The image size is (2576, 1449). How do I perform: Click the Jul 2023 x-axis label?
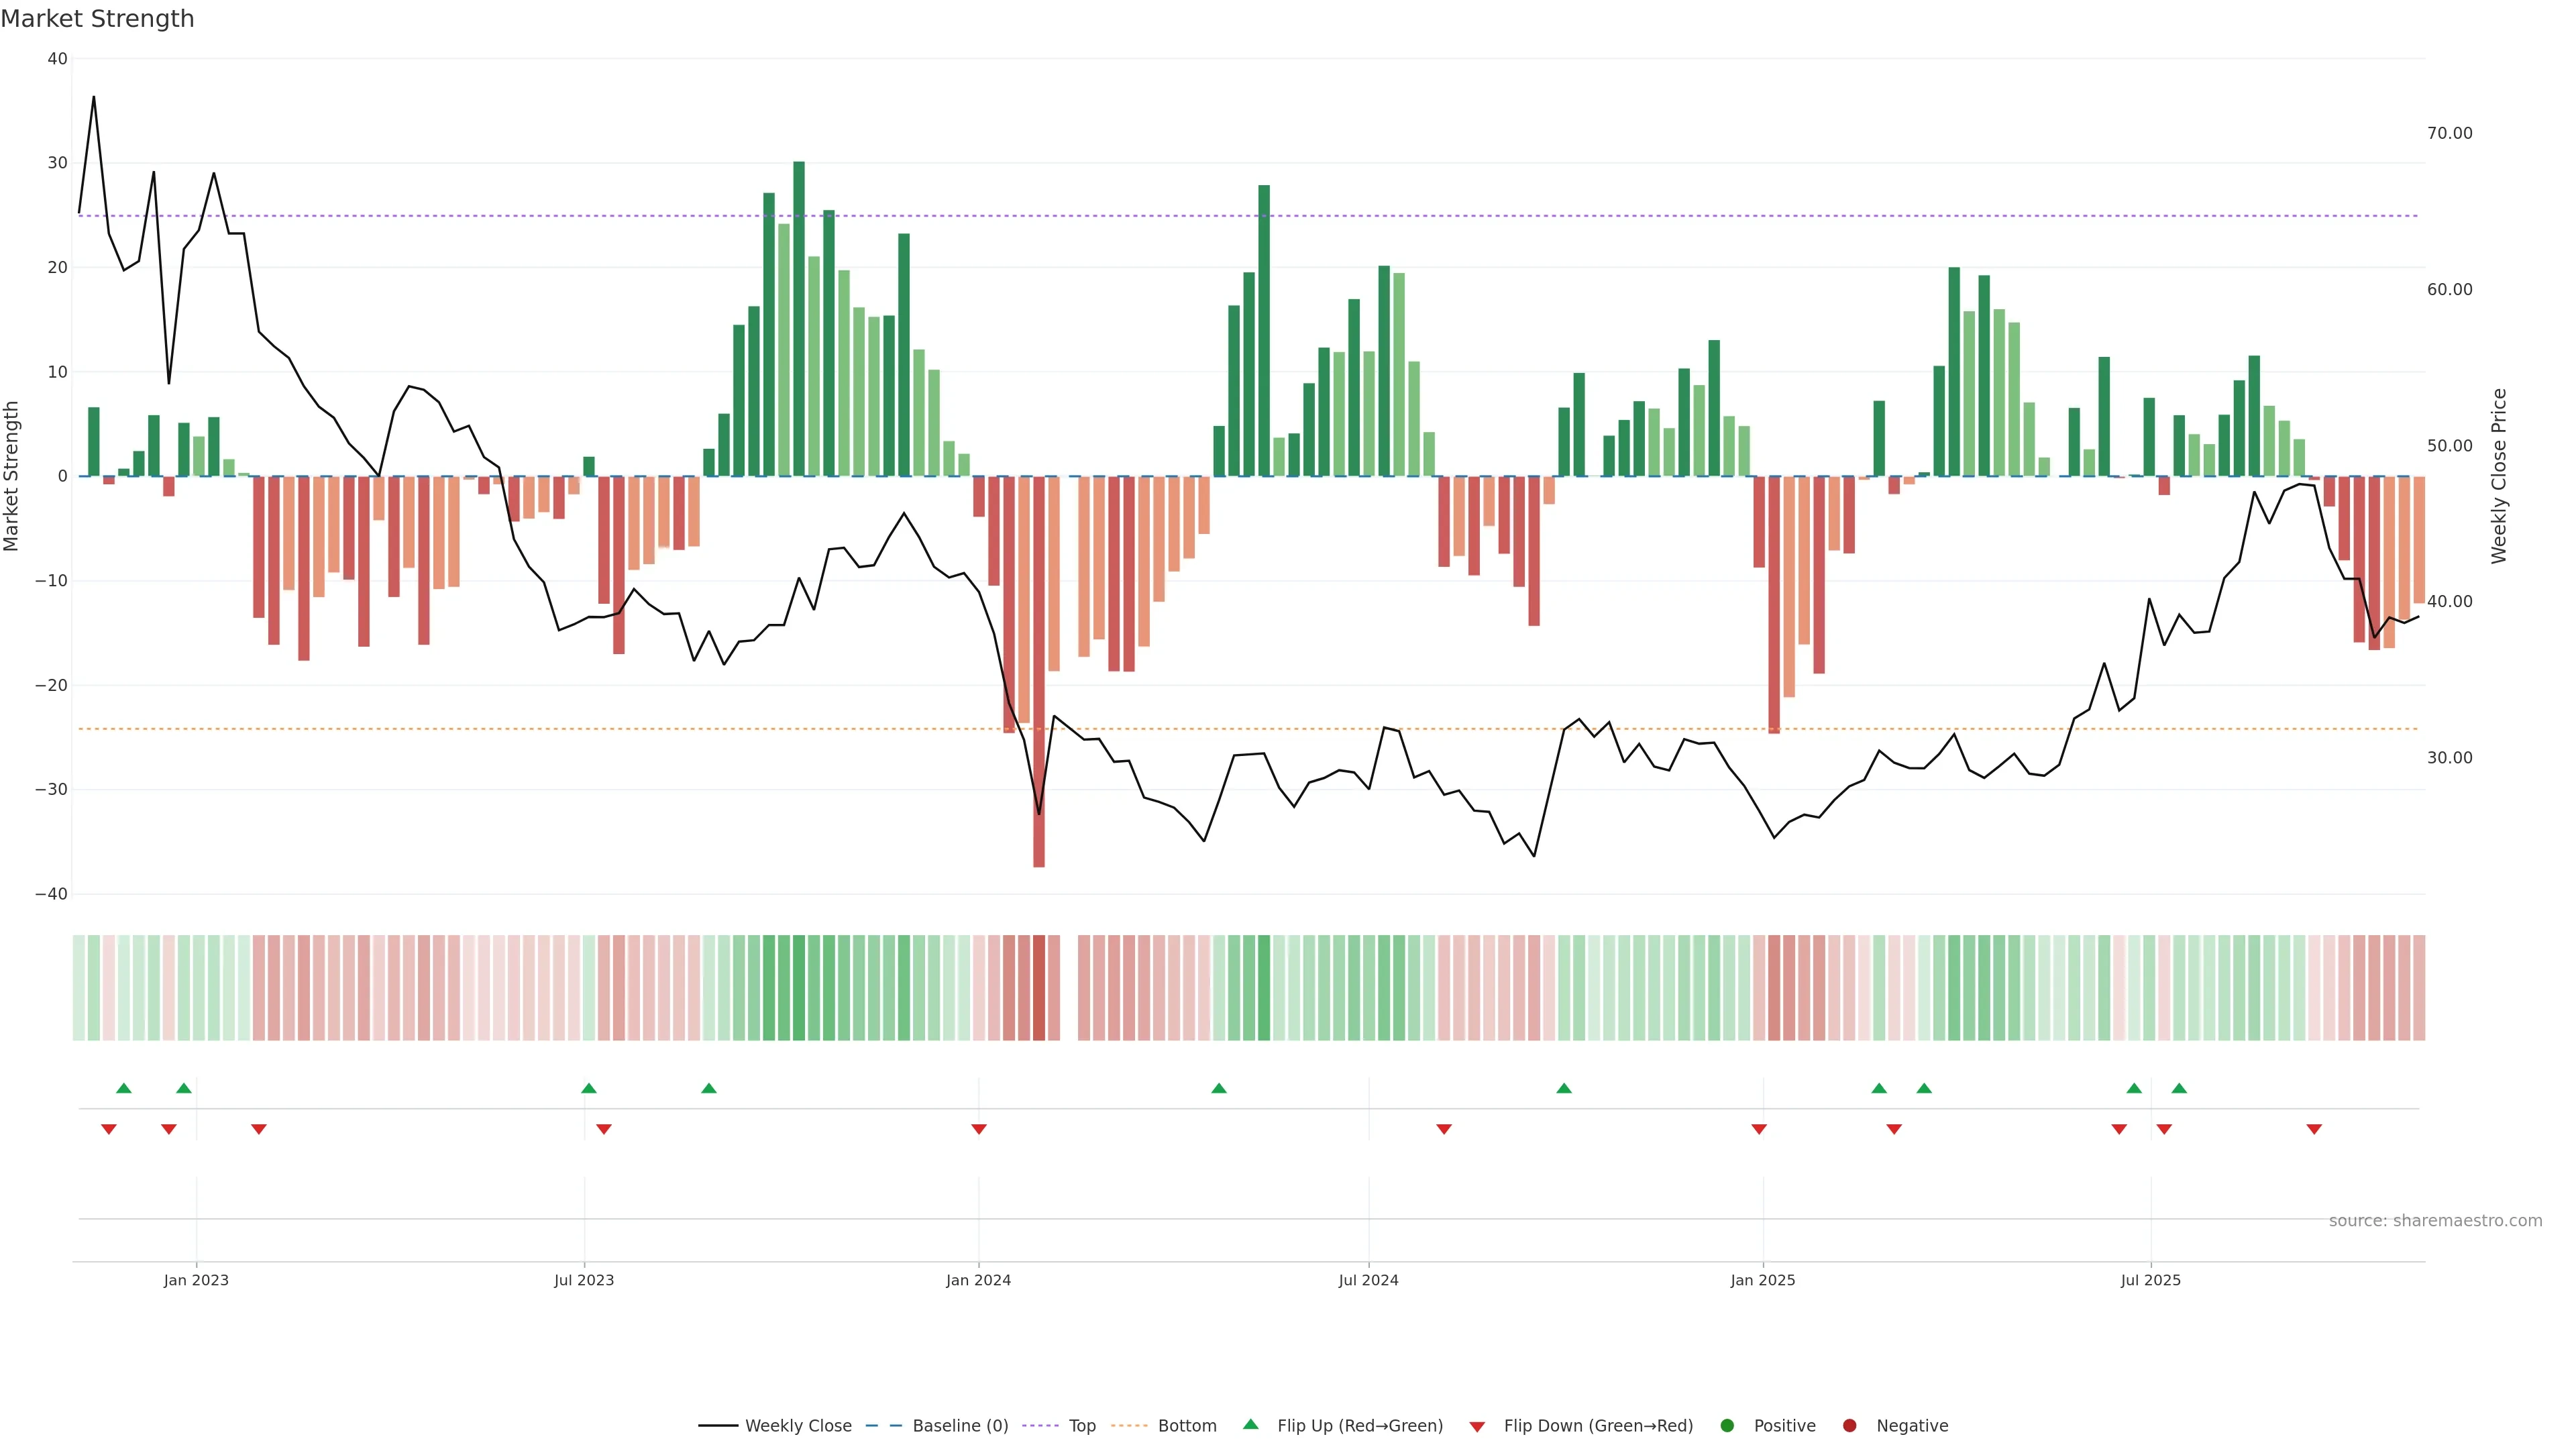click(584, 1280)
